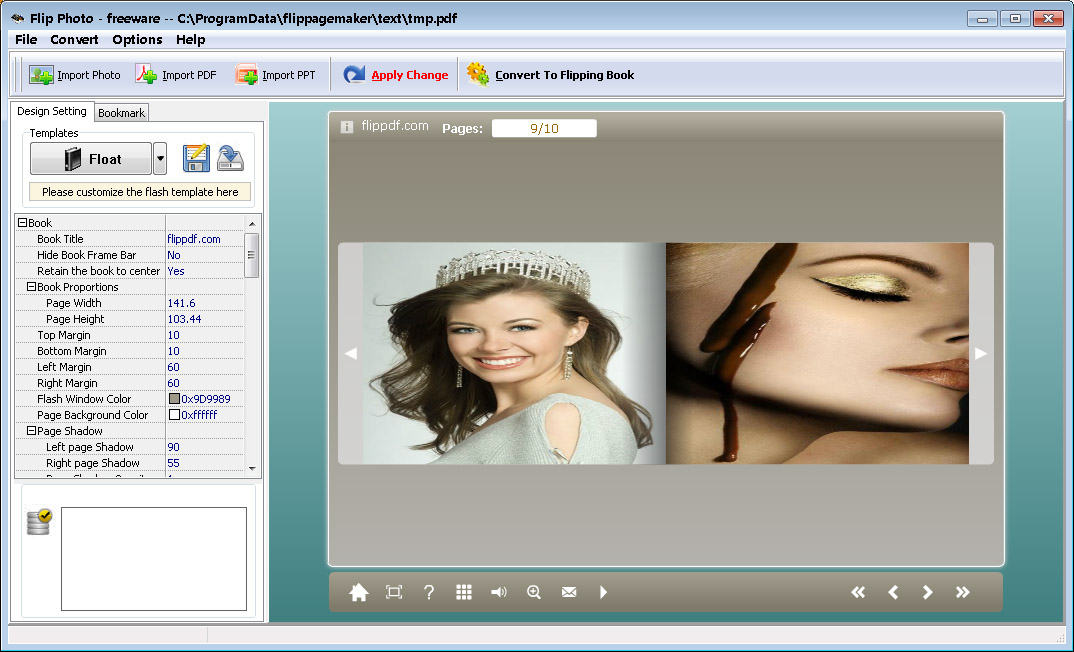Save the current template settings
1074x652 pixels.
click(196, 158)
